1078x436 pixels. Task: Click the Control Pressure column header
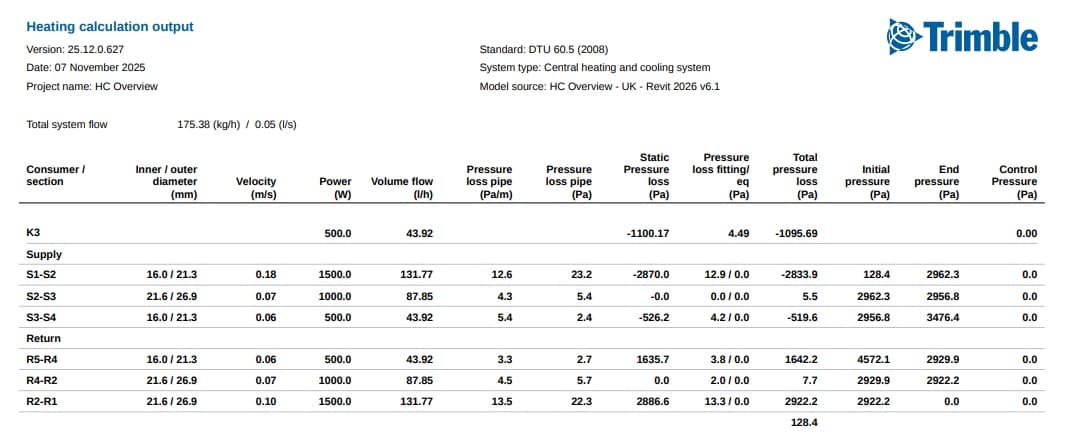pos(1014,182)
